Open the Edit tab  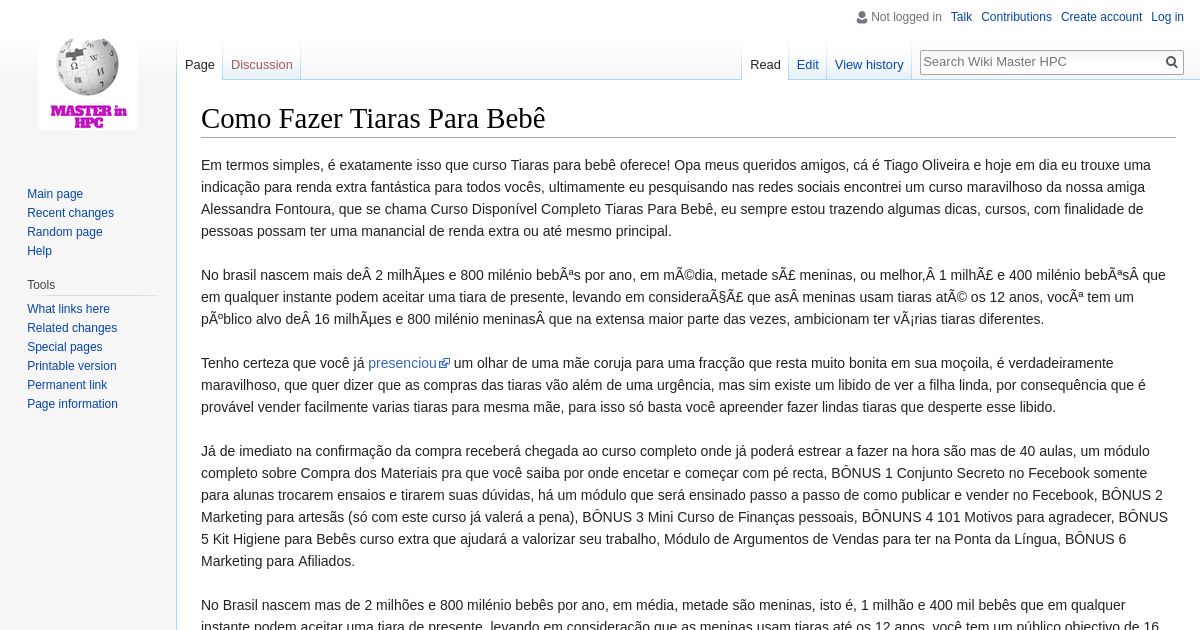coord(808,64)
